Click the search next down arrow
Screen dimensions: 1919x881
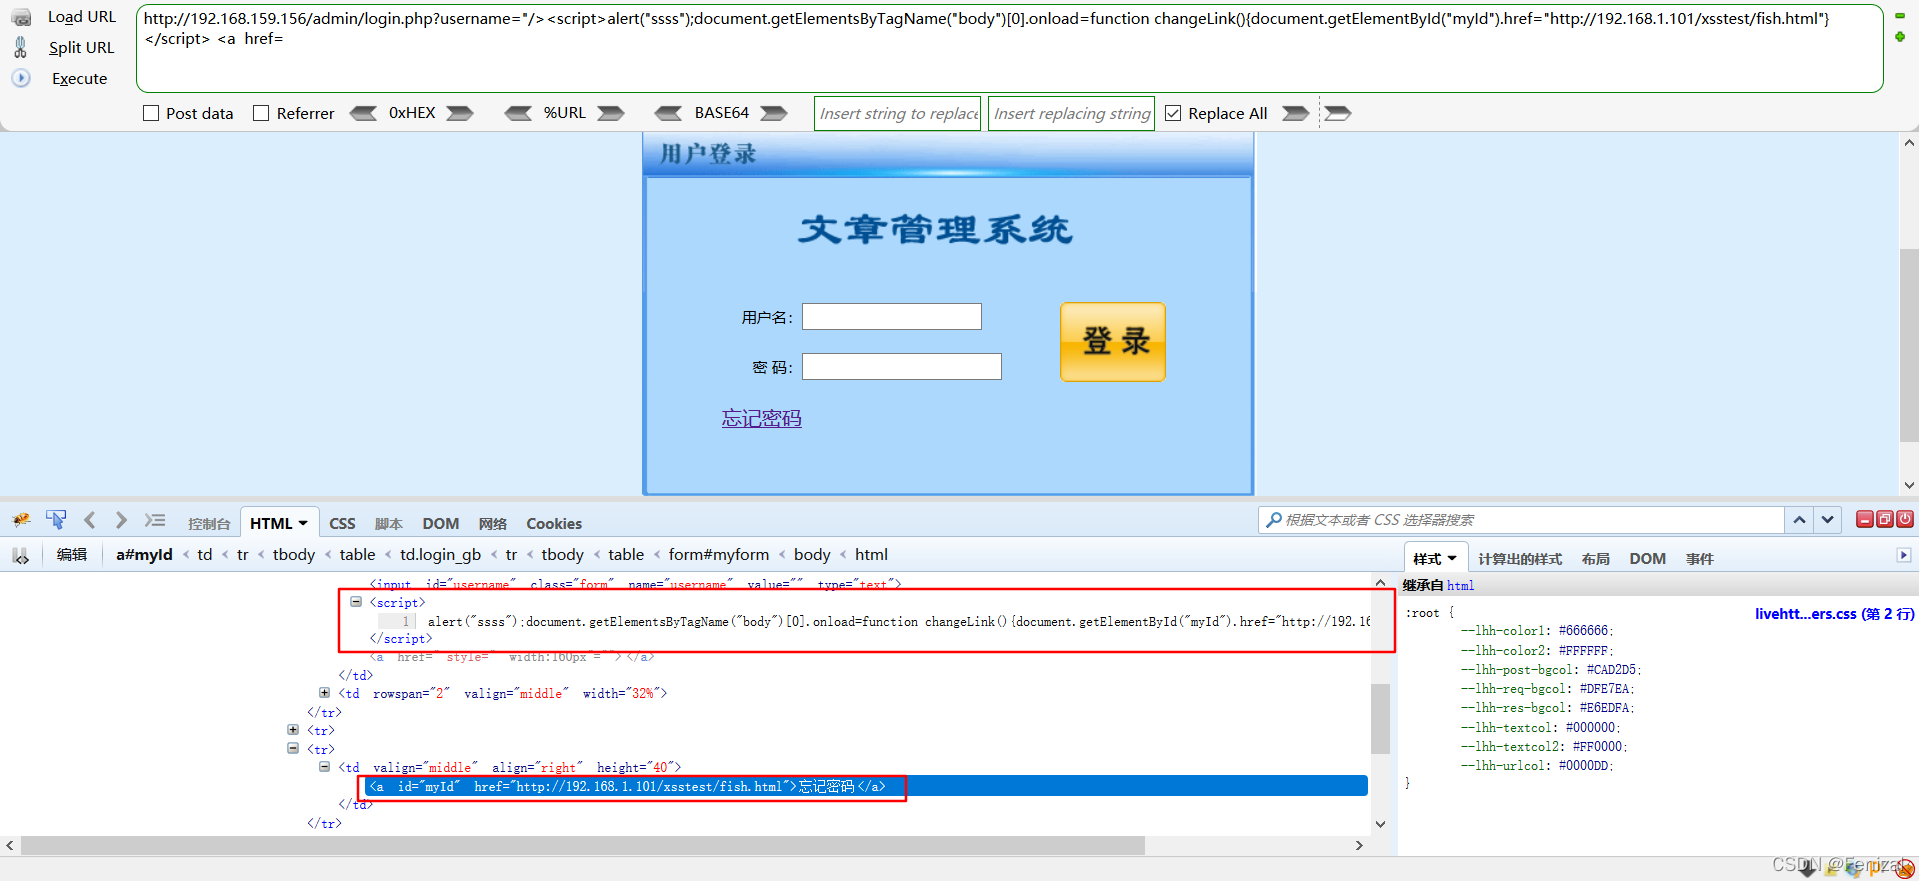tap(1828, 520)
